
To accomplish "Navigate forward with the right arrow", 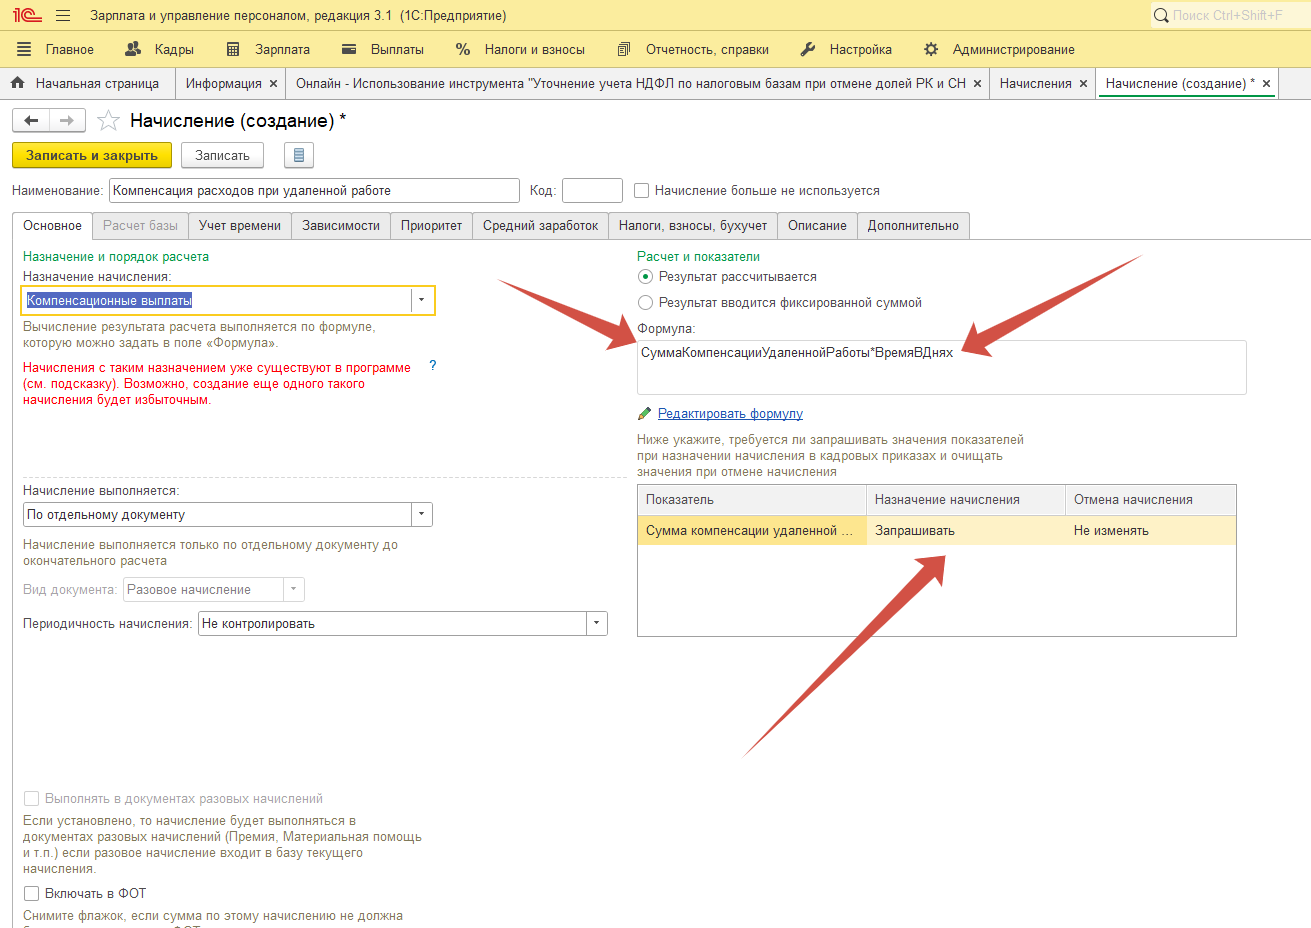I will coord(64,120).
